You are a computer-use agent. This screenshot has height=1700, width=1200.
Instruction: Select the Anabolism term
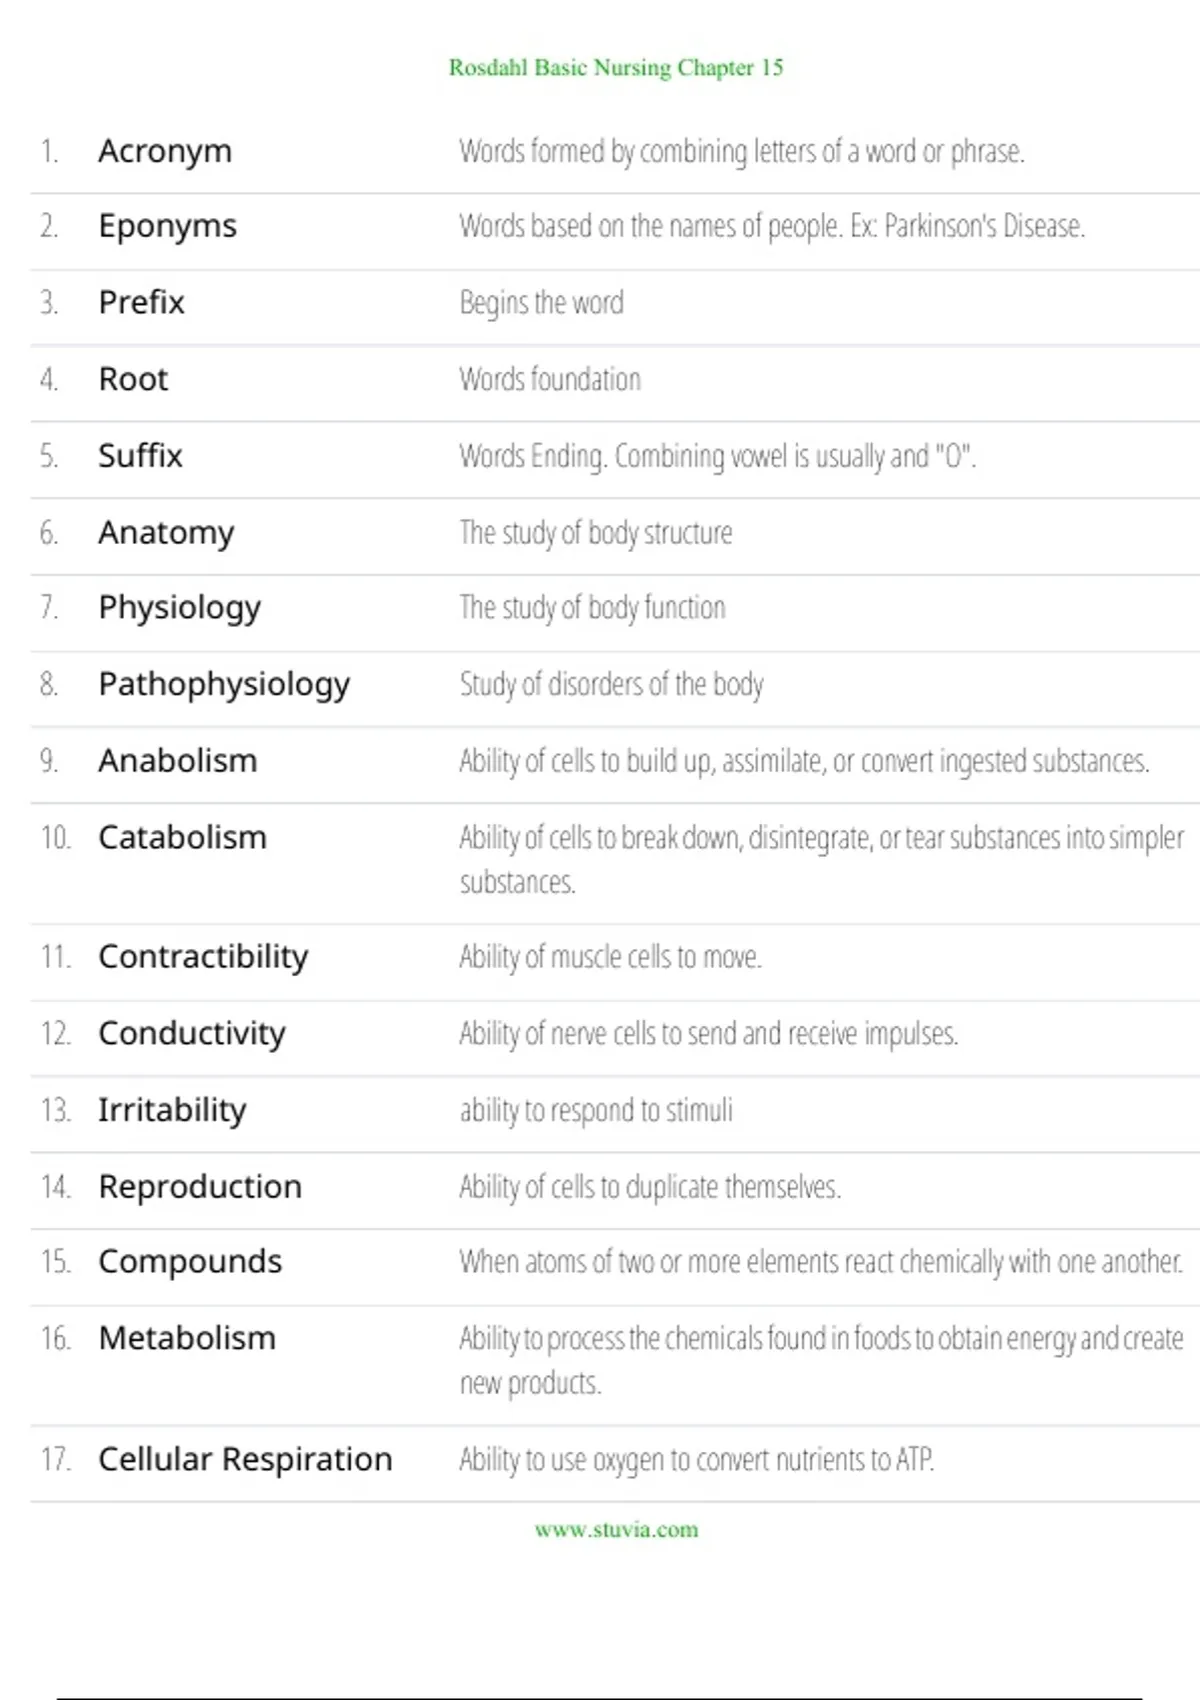click(x=177, y=761)
